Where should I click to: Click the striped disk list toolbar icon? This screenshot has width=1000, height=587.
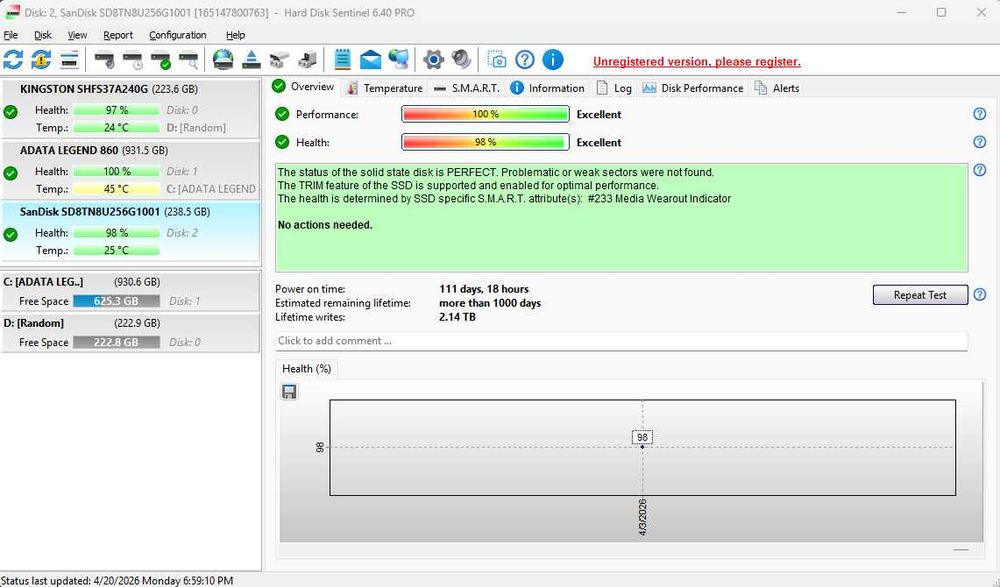[x=69, y=60]
